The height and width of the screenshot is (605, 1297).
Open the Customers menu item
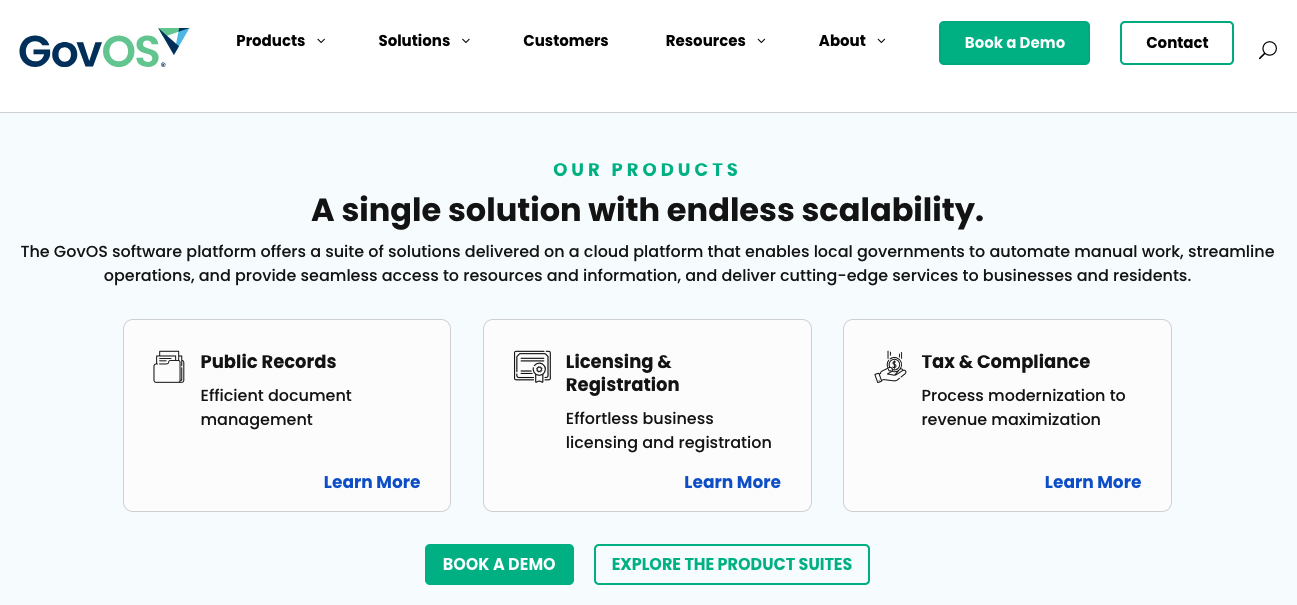coord(565,41)
